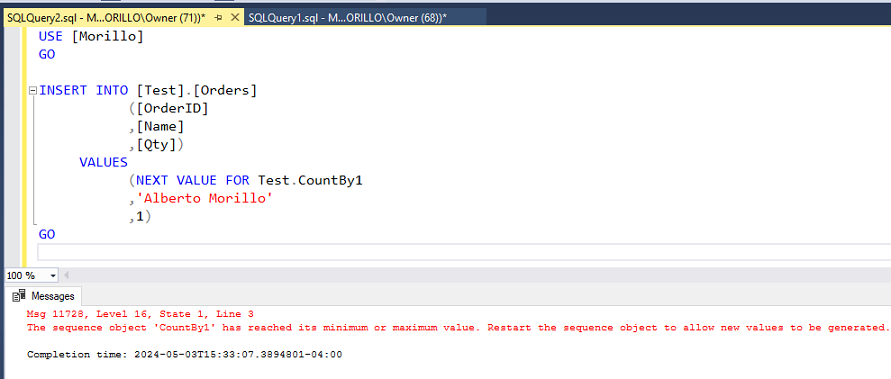Switch to the SQLQuery2.sql tab
This screenshot has width=891, height=379.
tap(106, 18)
